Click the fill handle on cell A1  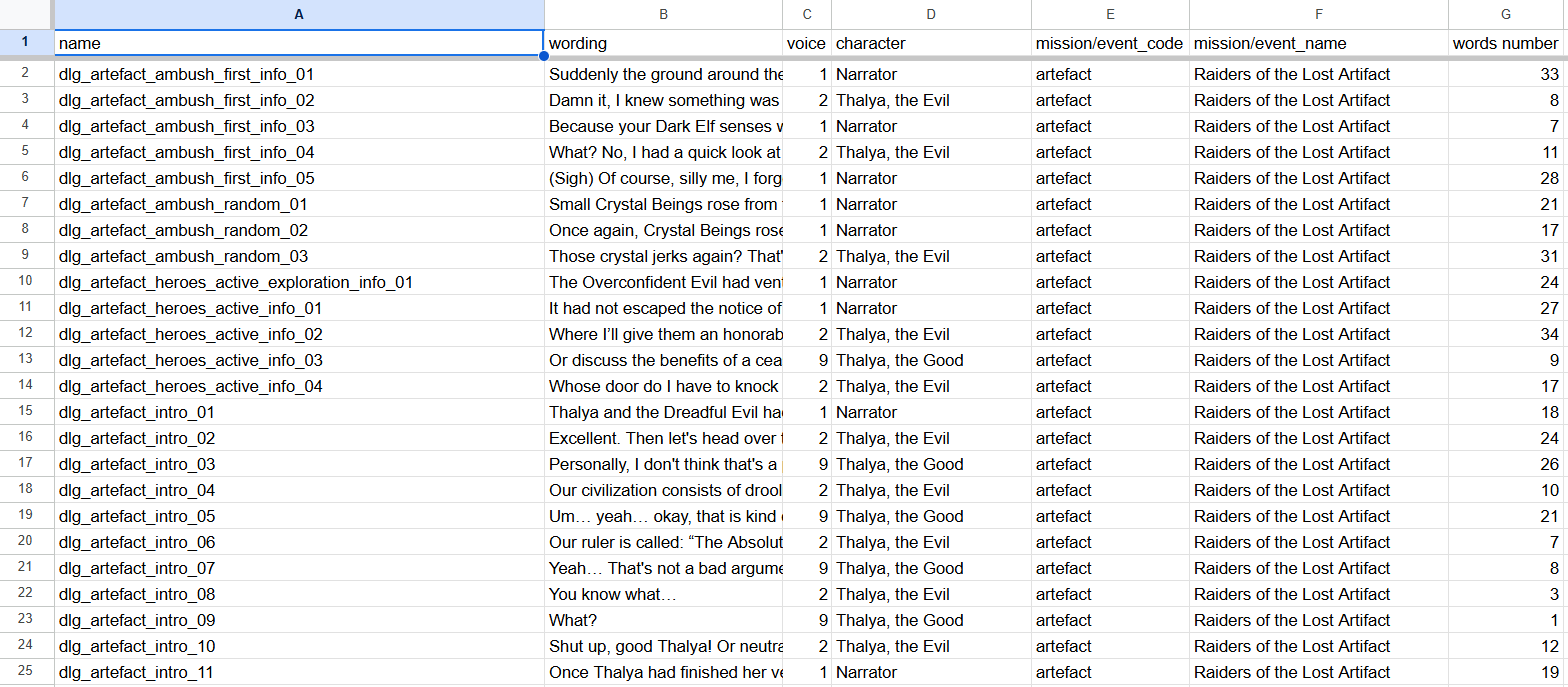tap(544, 56)
